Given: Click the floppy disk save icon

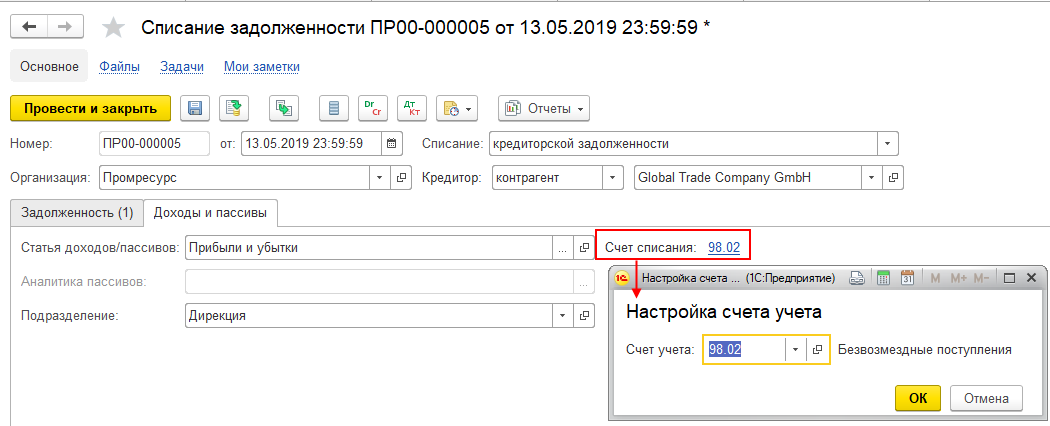Looking at the screenshot, I should (195, 108).
